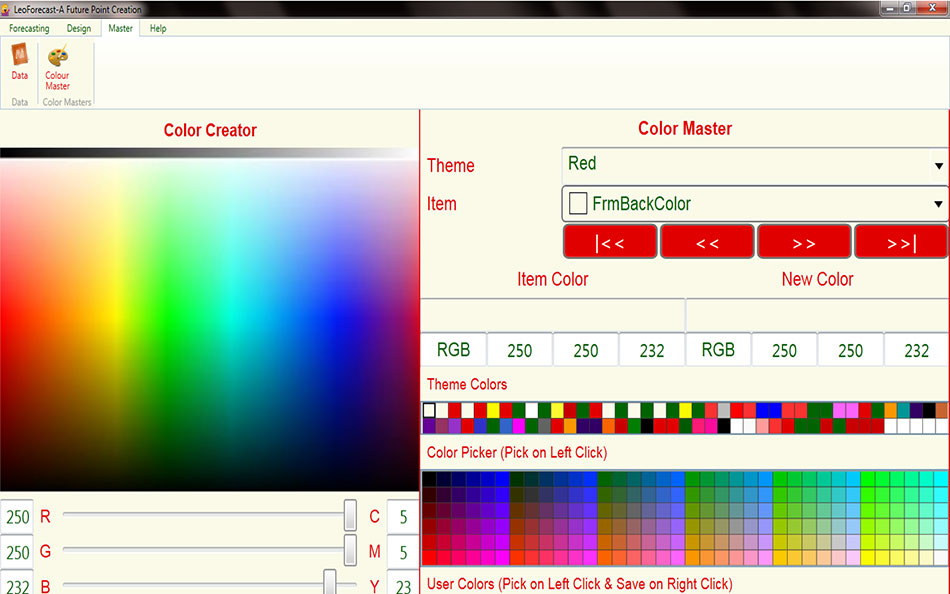The width and height of the screenshot is (950, 594).
Task: Click the C cyan value field showing 5
Action: [403, 517]
